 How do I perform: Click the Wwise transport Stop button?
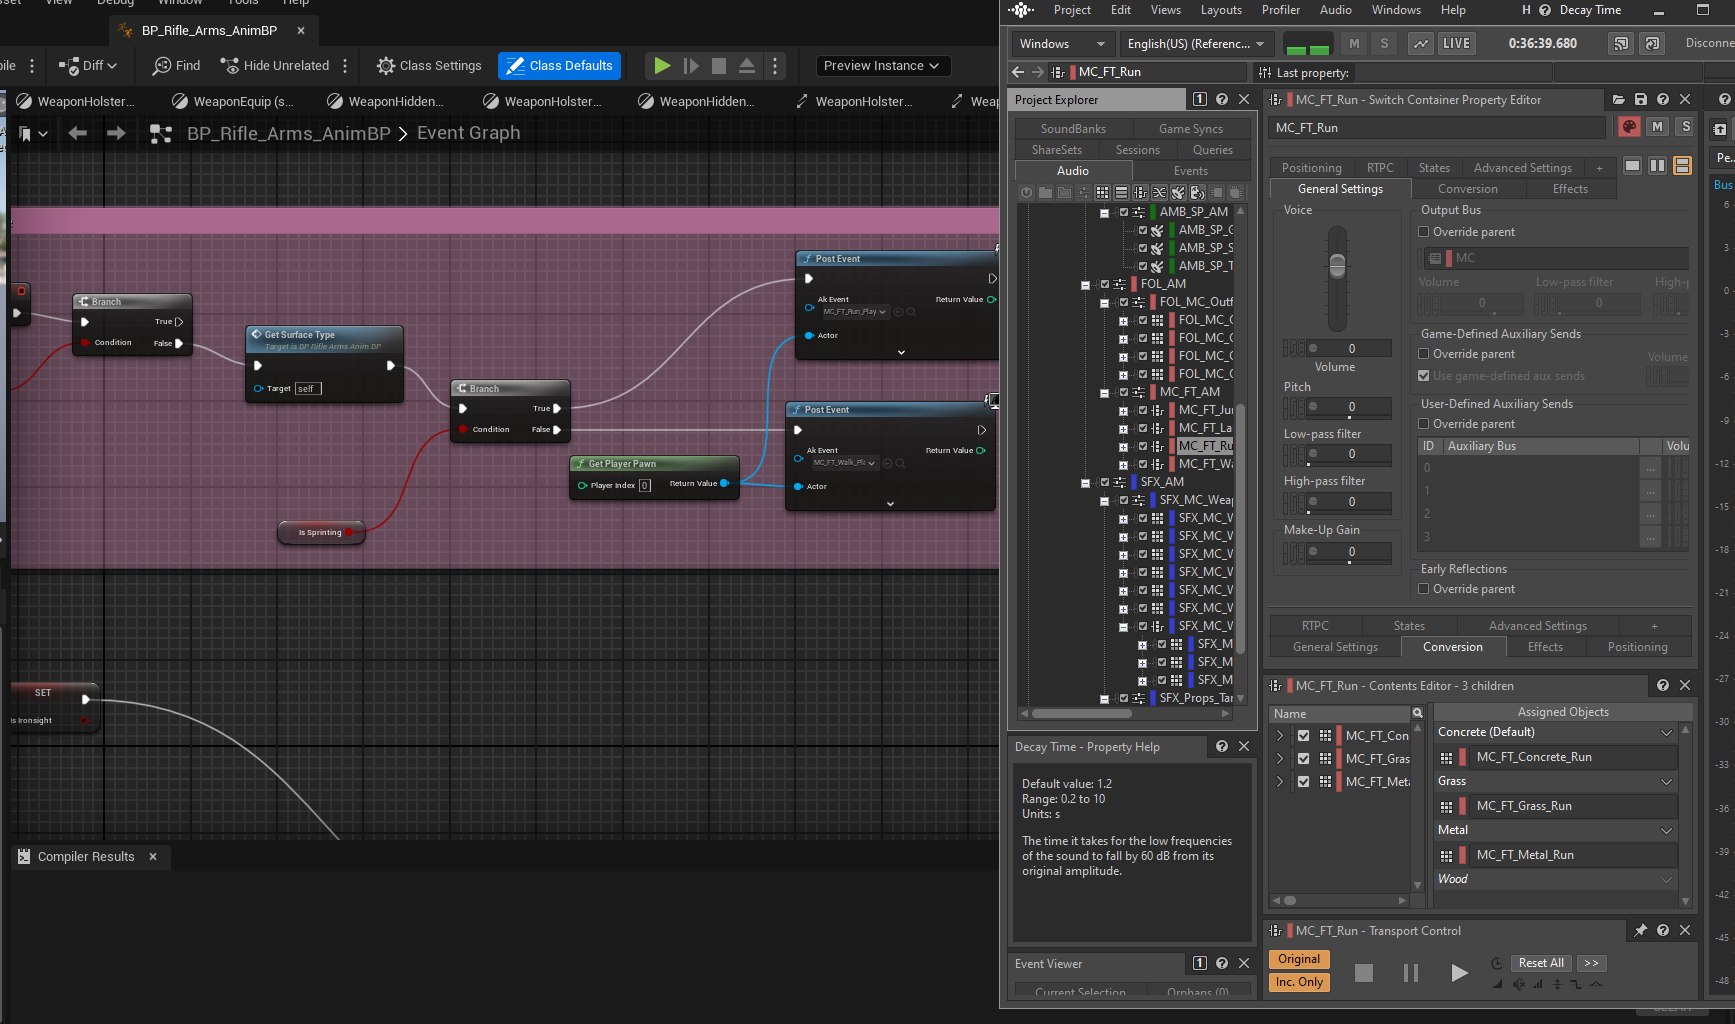[x=1363, y=973]
